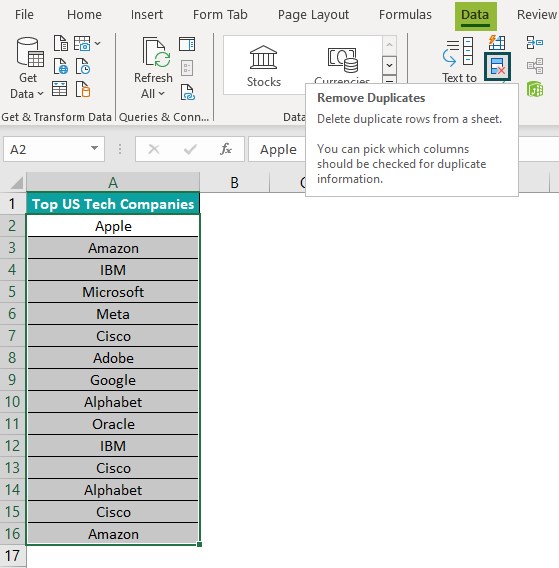
Task: Select the Currencies data type
Action: [x=342, y=65]
